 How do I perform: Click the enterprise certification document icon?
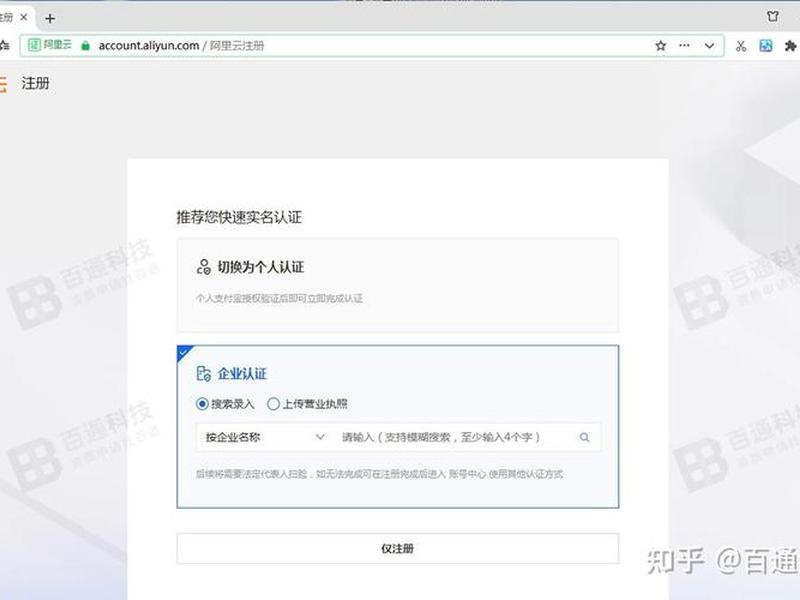[204, 373]
